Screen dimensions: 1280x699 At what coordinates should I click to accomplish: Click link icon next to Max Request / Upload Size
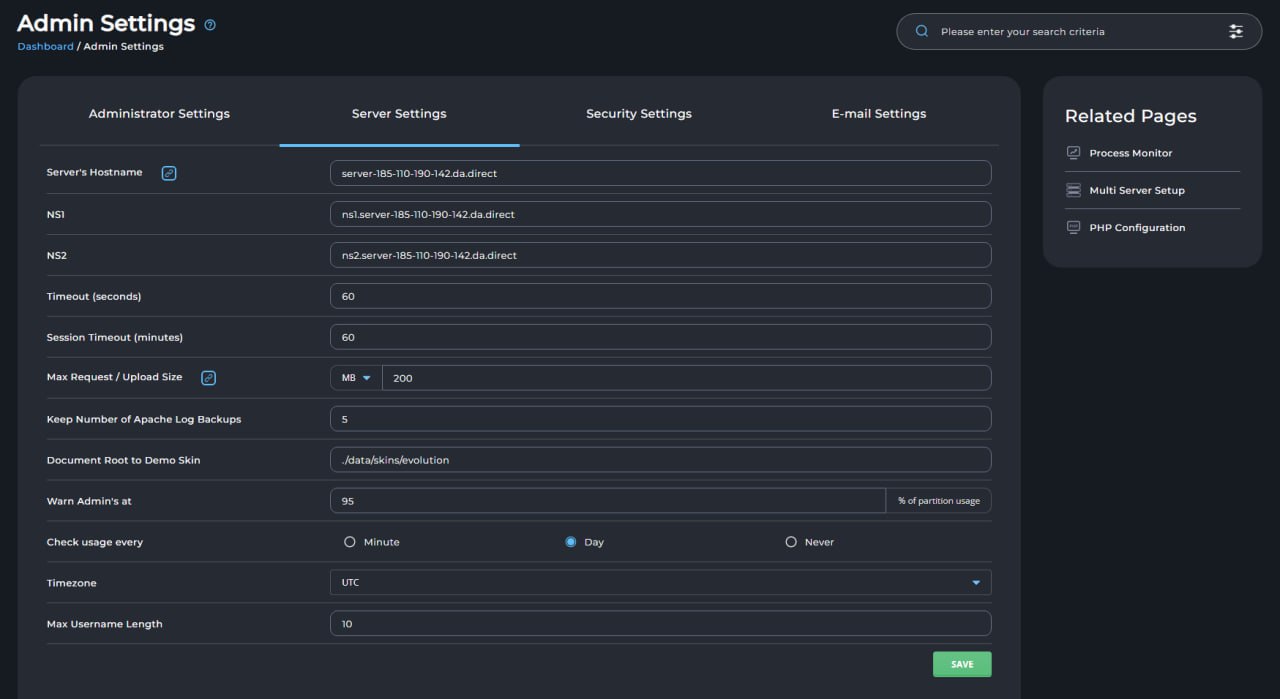click(209, 378)
